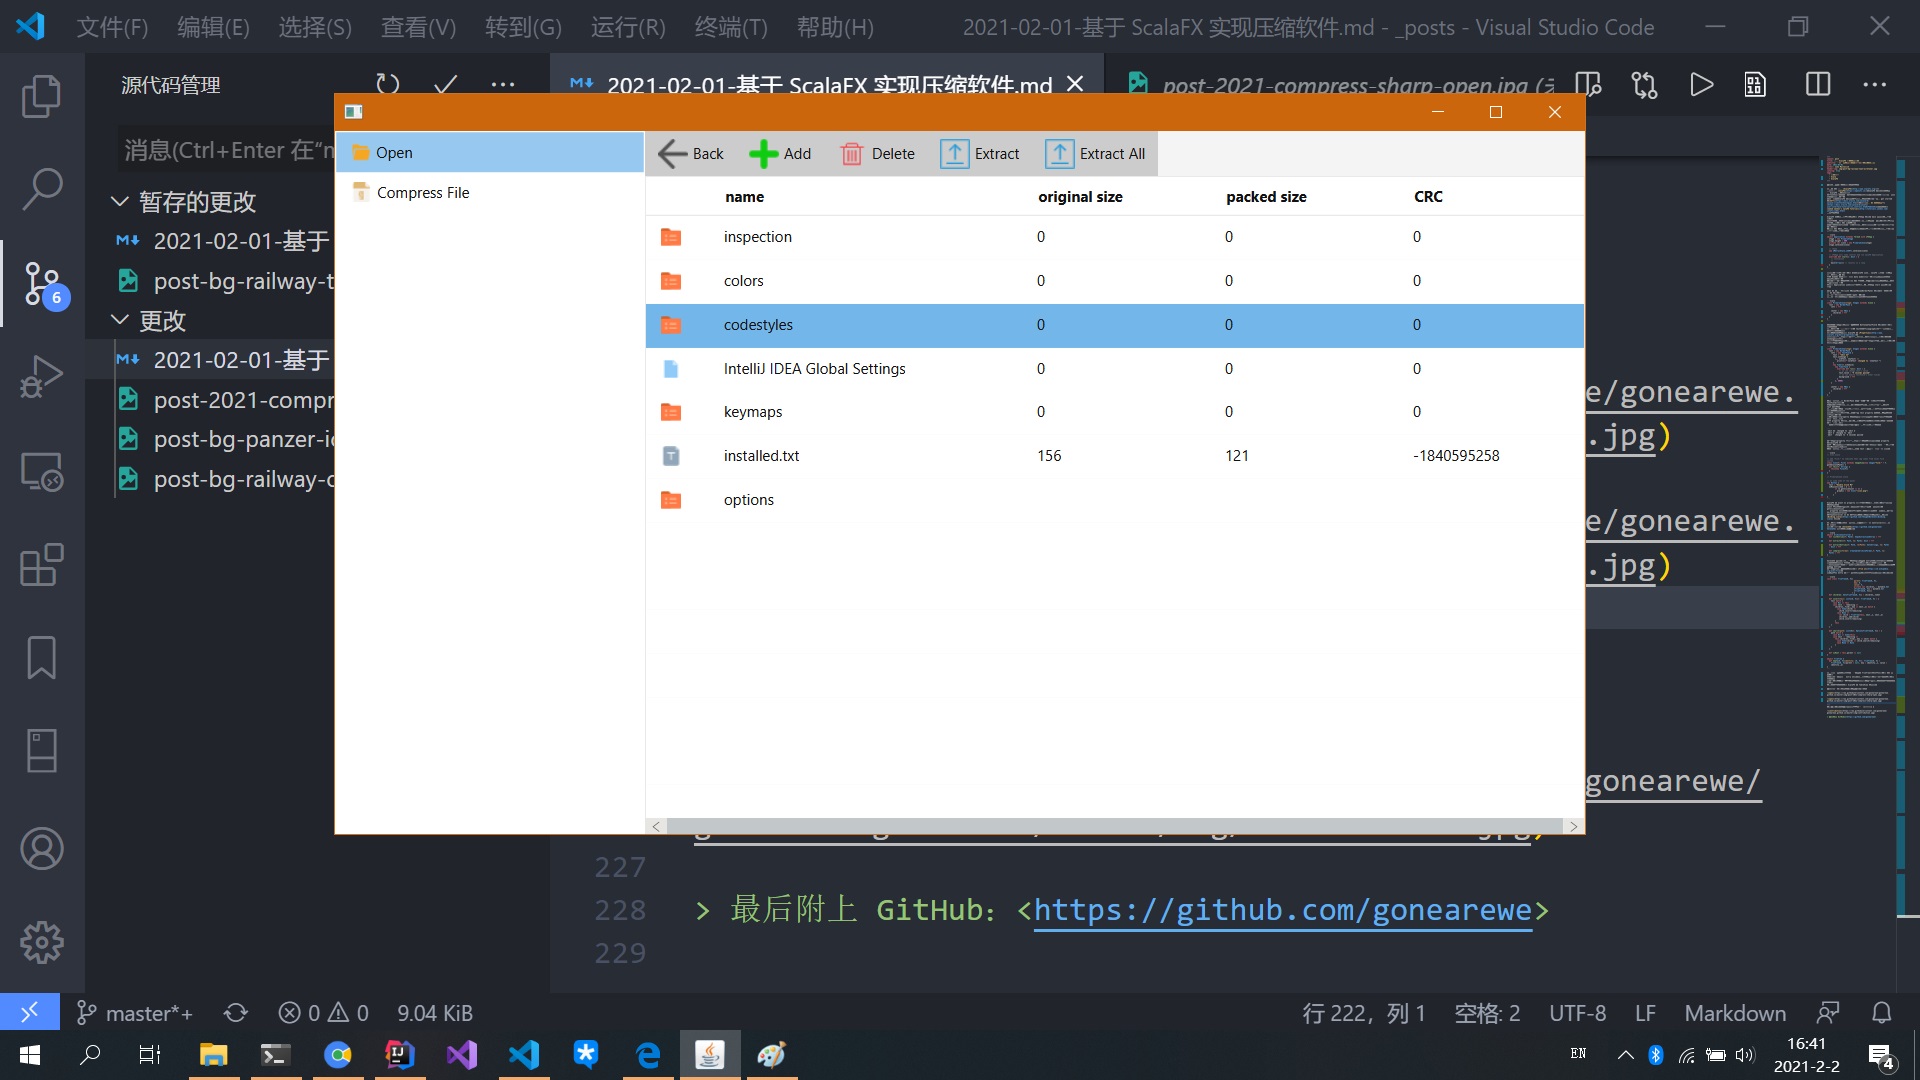Open the 终端(T) menu
Viewport: 1920px width, 1080px height.
point(730,27)
